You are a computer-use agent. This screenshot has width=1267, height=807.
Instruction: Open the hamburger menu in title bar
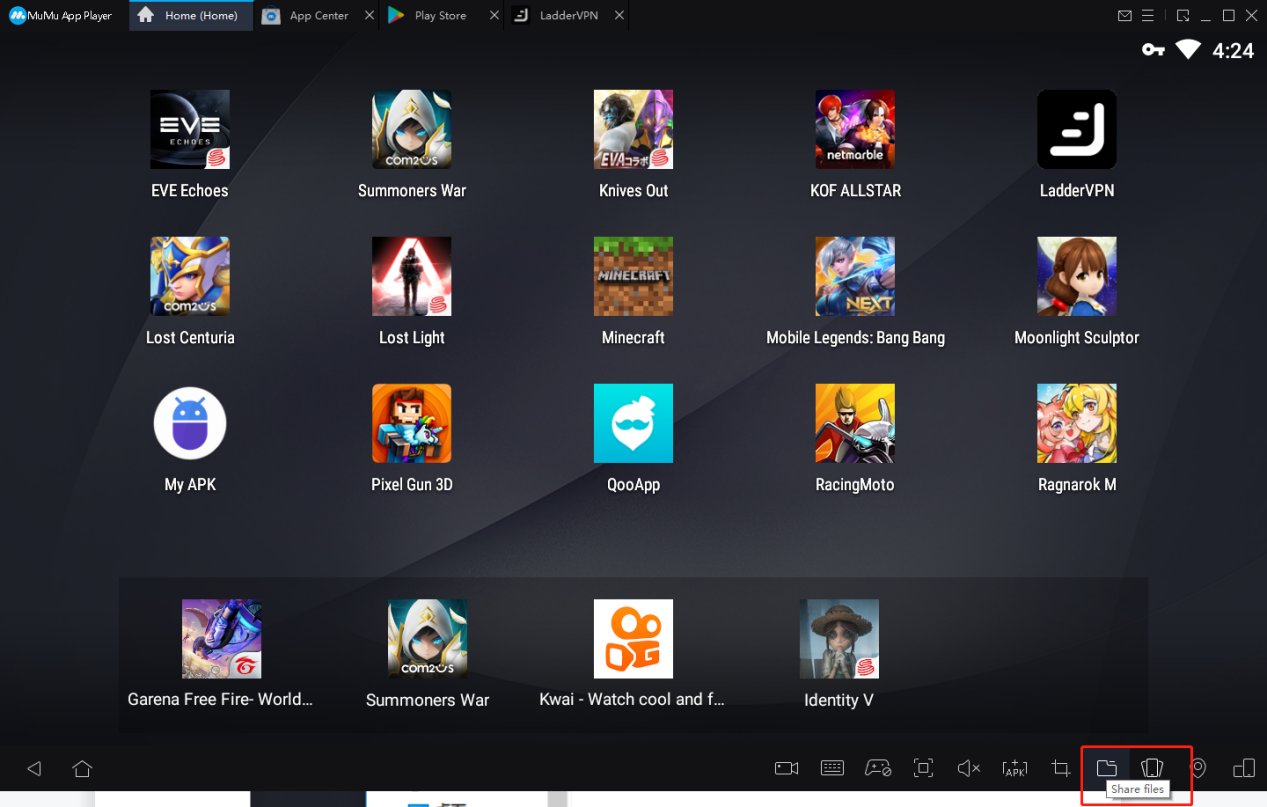(1148, 16)
